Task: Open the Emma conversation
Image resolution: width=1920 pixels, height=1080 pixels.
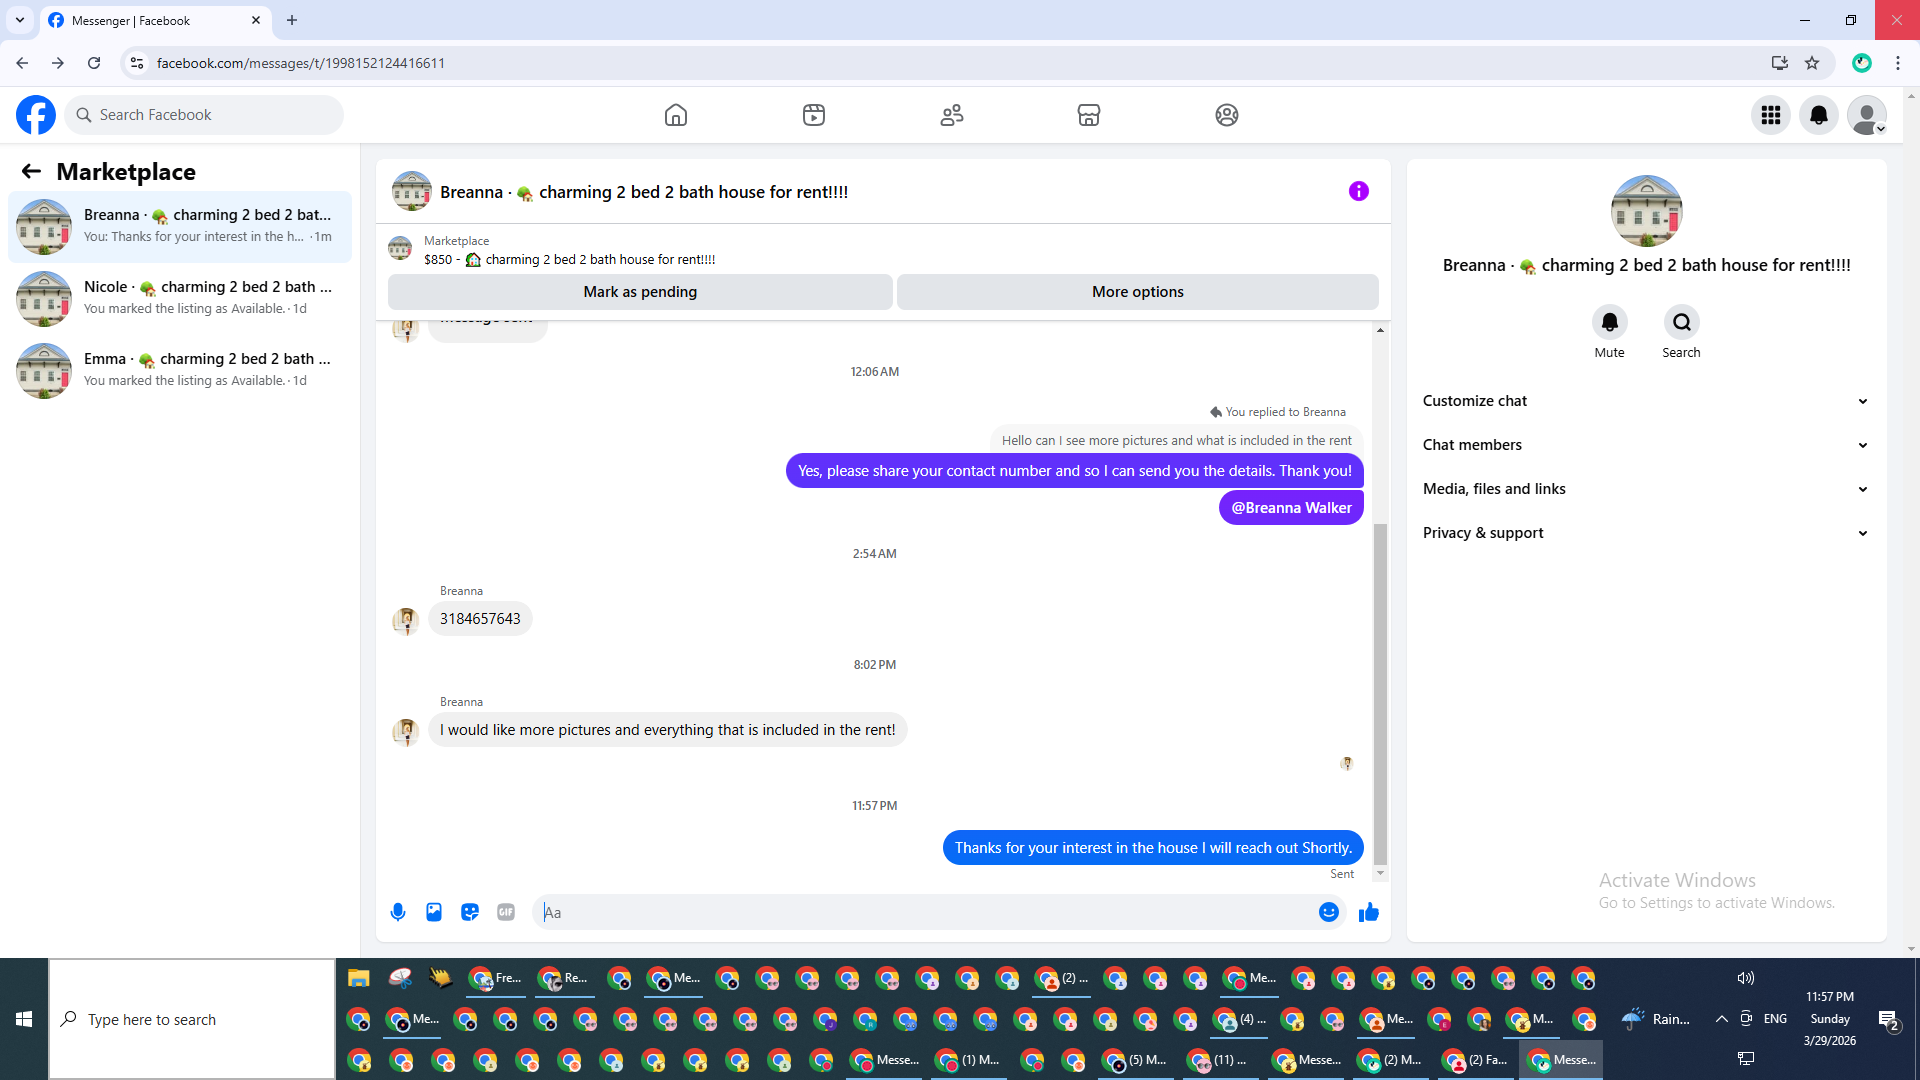Action: click(x=180, y=371)
